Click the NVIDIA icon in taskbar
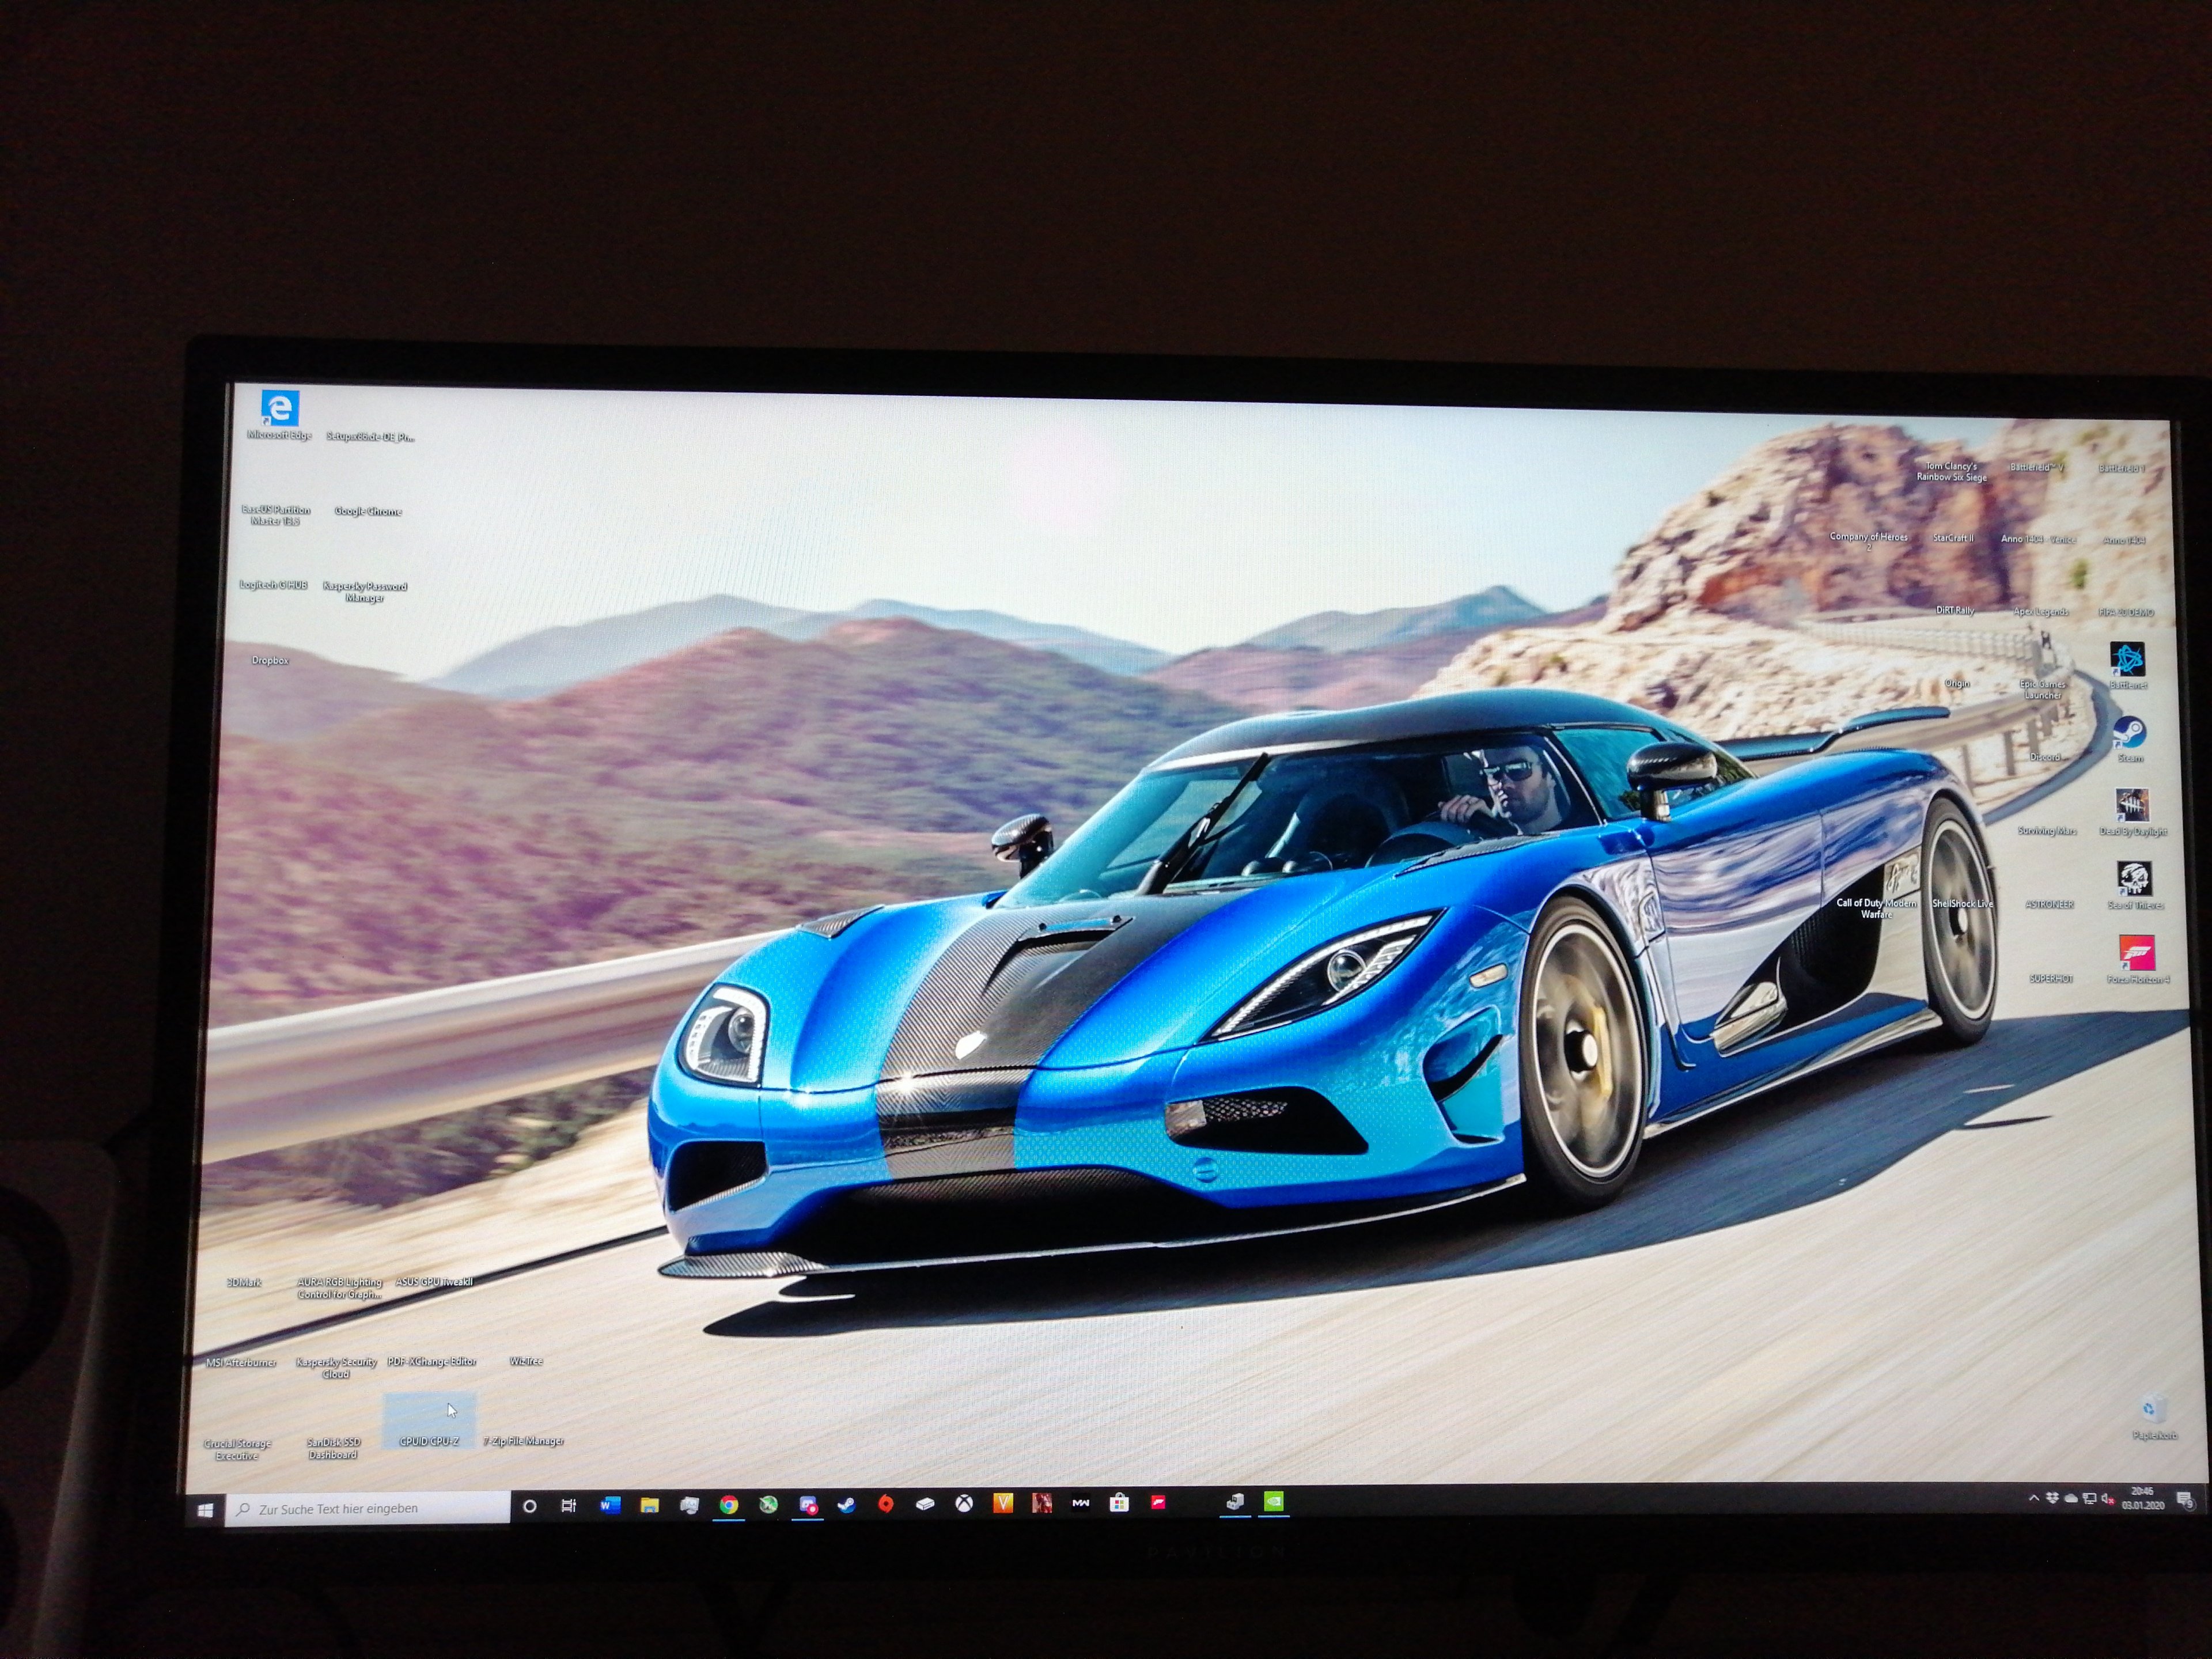The width and height of the screenshot is (2212, 1659). 1274,1501
